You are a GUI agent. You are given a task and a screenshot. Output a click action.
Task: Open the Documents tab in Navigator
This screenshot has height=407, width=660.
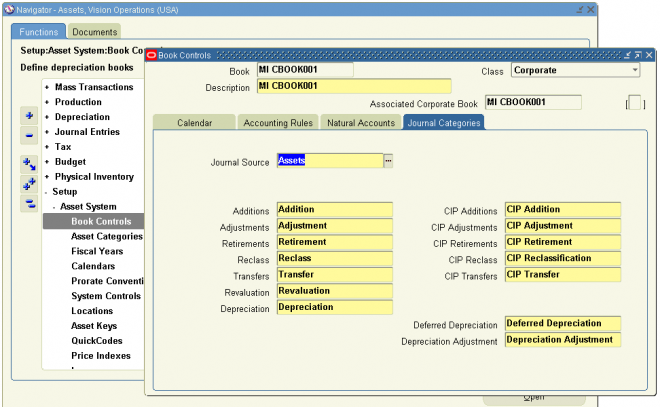pos(94,32)
